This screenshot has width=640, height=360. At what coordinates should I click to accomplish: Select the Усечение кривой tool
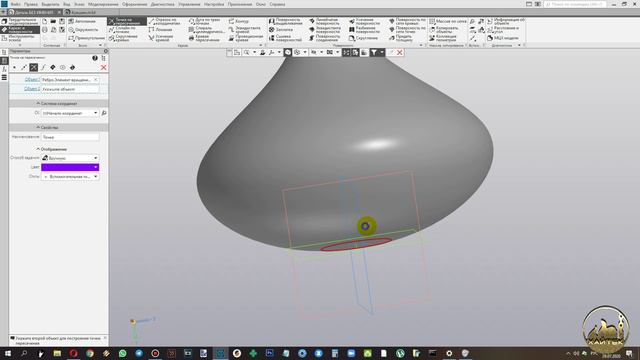(161, 38)
